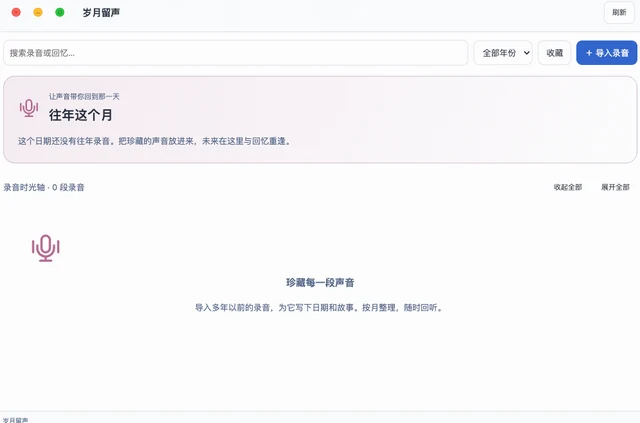Click the 导入录音 import button
This screenshot has height=423, width=640.
click(x=607, y=53)
